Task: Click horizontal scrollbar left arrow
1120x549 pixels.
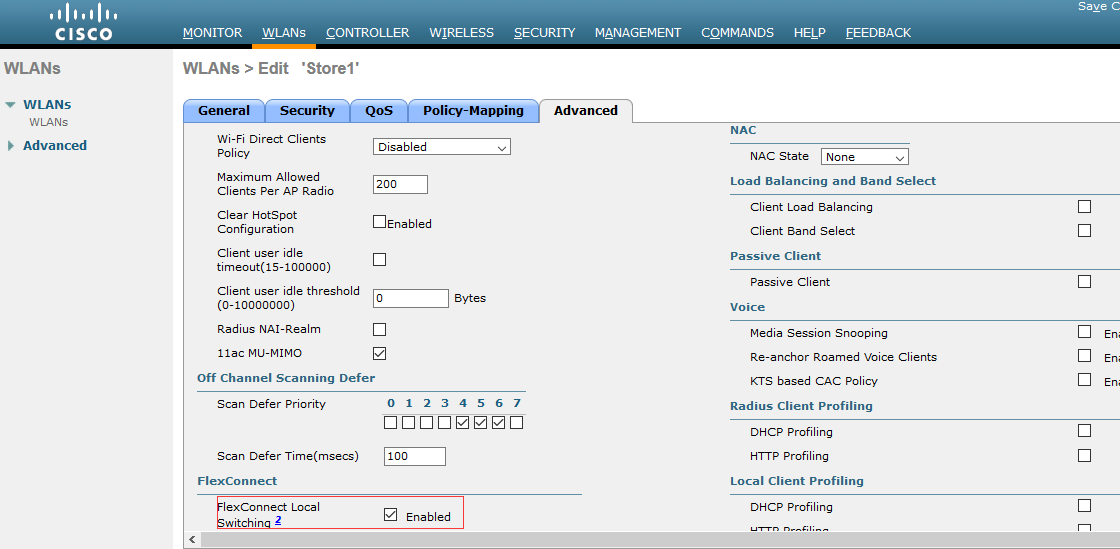Action: click(192, 539)
